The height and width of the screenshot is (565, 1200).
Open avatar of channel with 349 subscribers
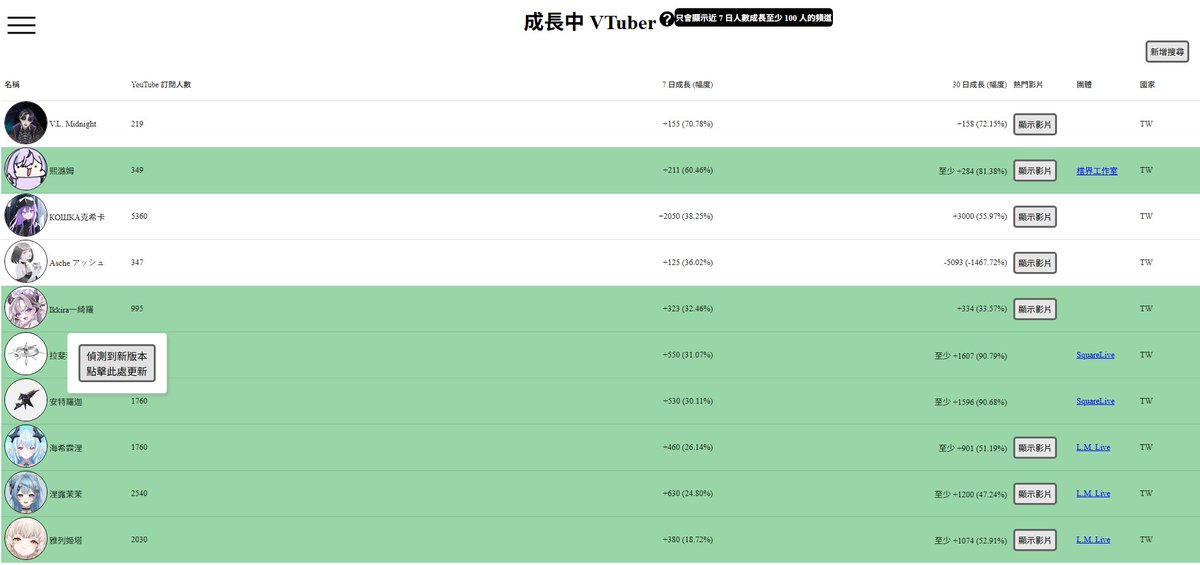(26, 170)
